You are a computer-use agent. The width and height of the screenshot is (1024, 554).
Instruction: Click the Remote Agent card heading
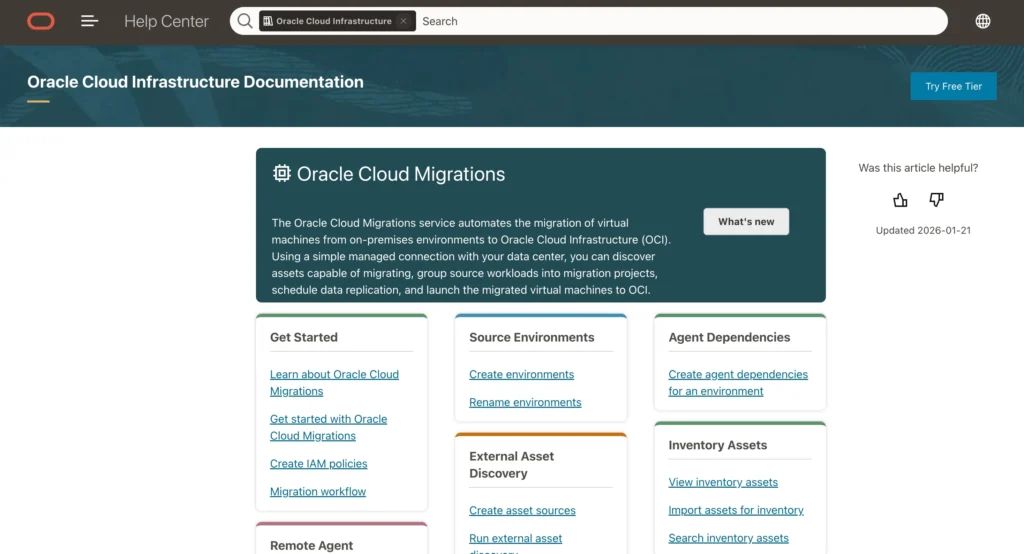(312, 546)
